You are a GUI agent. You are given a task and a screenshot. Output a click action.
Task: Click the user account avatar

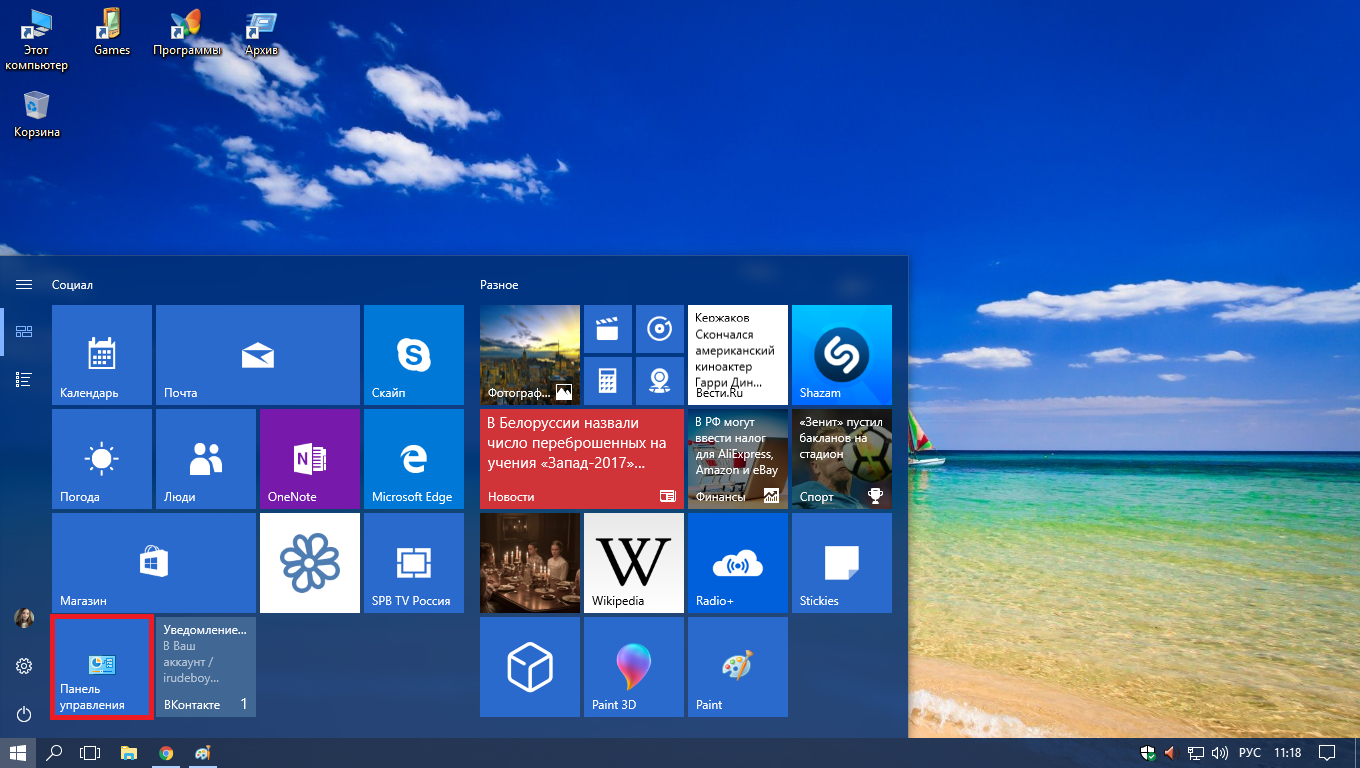(x=24, y=618)
